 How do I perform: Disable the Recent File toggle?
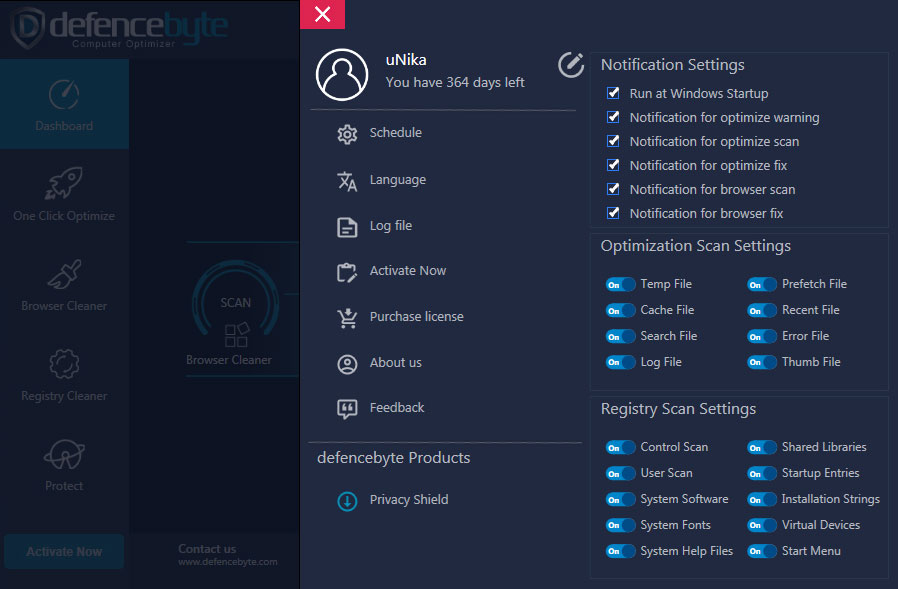(x=762, y=310)
